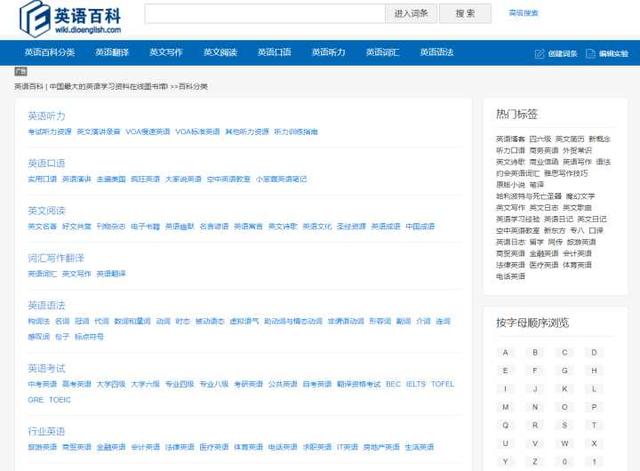Open the 房地产英语 link
The height and width of the screenshot is (471, 640).
point(381,447)
